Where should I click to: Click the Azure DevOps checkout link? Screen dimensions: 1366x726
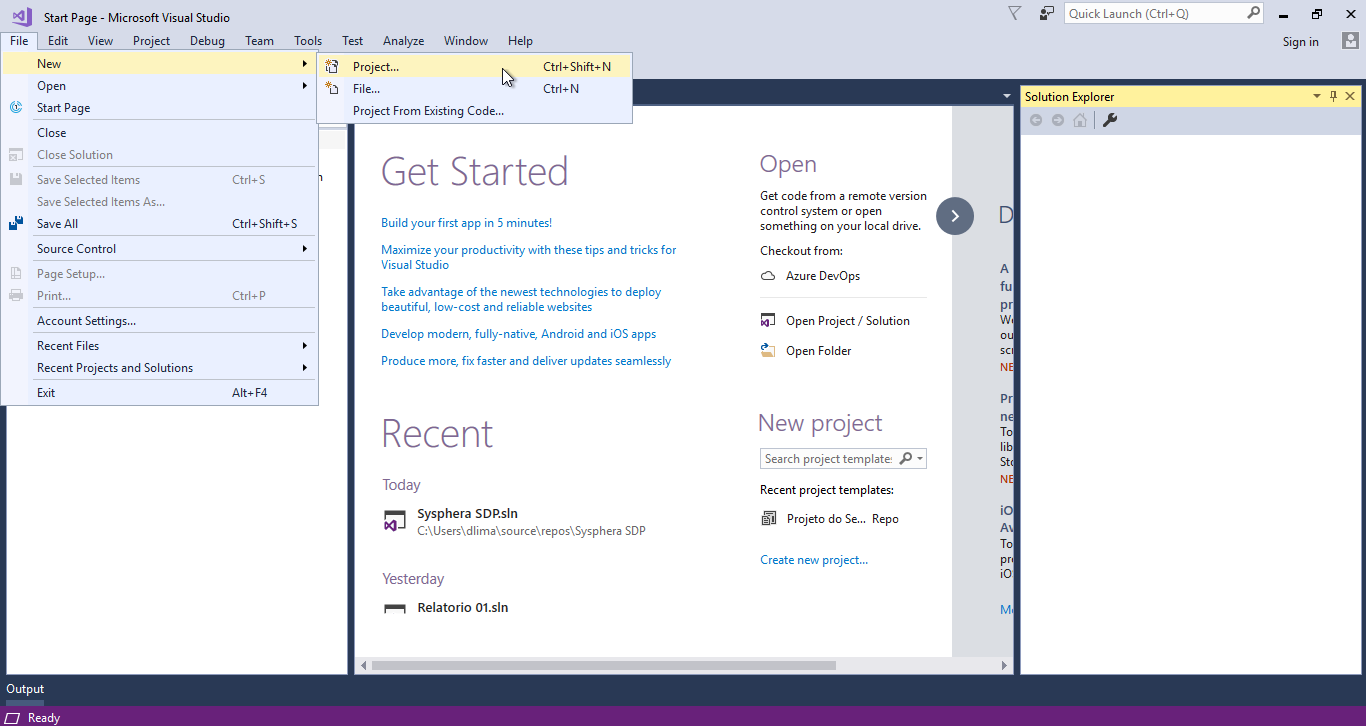point(823,276)
